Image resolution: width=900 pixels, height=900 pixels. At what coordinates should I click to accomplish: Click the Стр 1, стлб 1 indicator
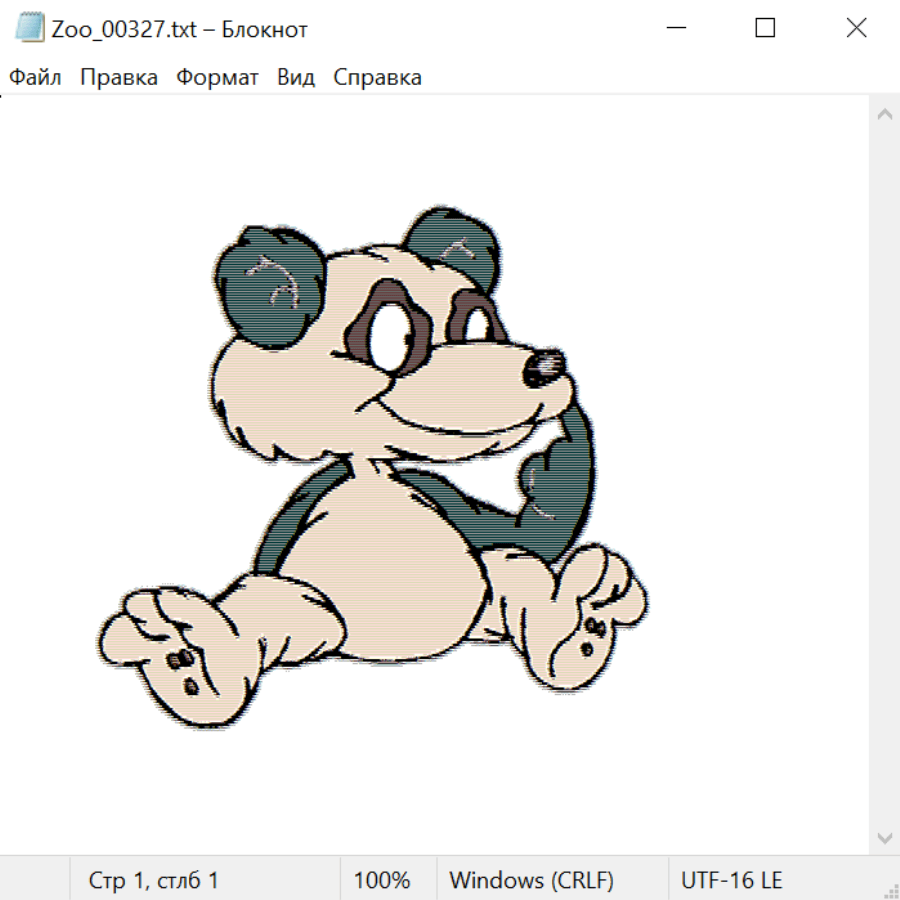coord(154,880)
